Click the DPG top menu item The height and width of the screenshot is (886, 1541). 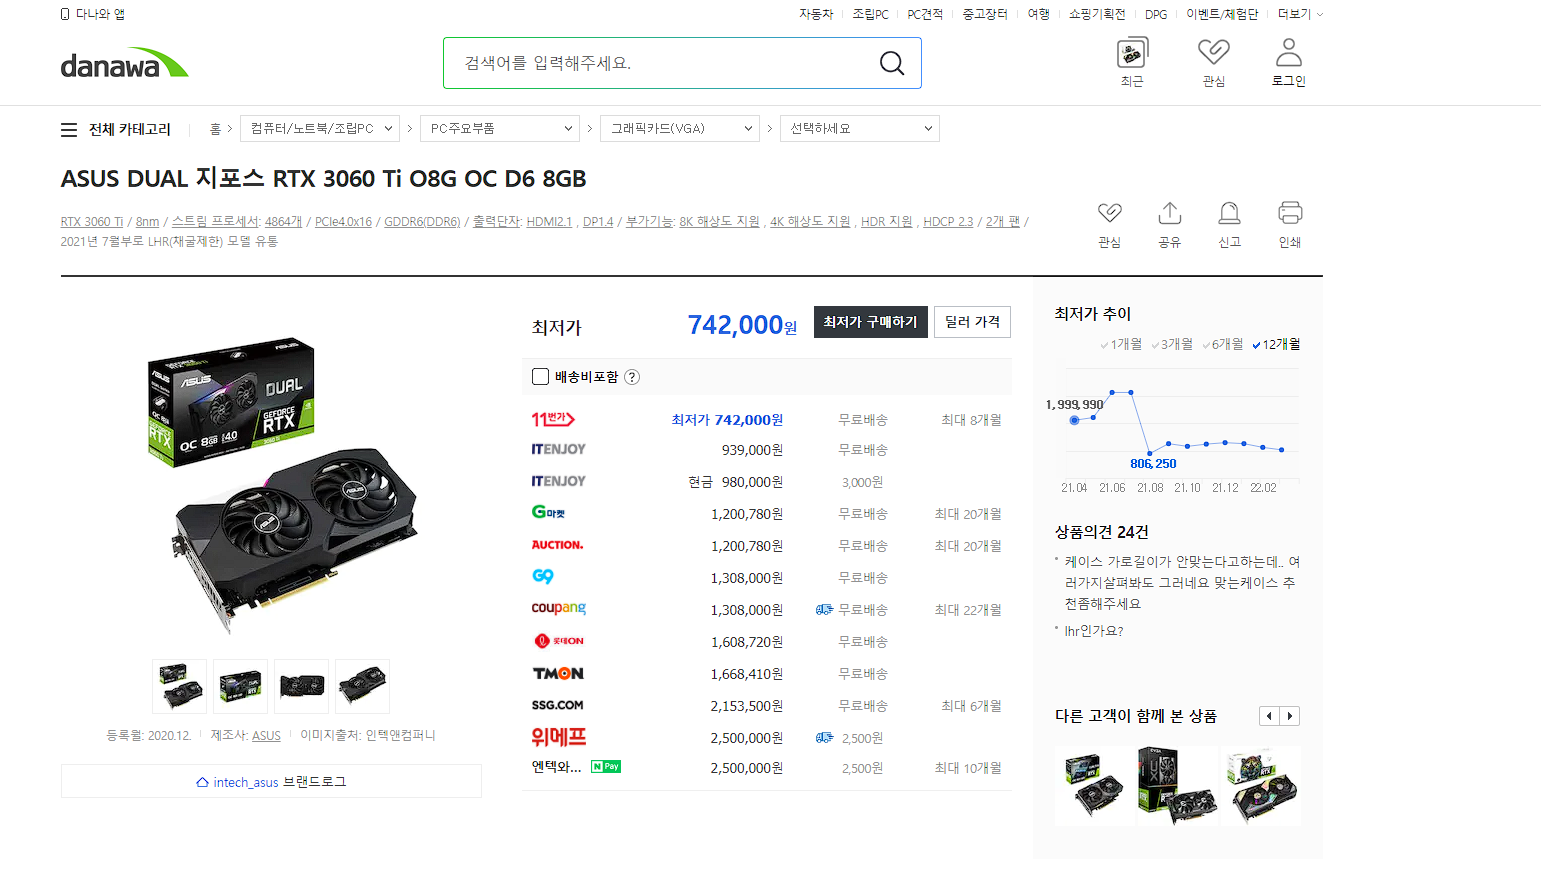1156,14
